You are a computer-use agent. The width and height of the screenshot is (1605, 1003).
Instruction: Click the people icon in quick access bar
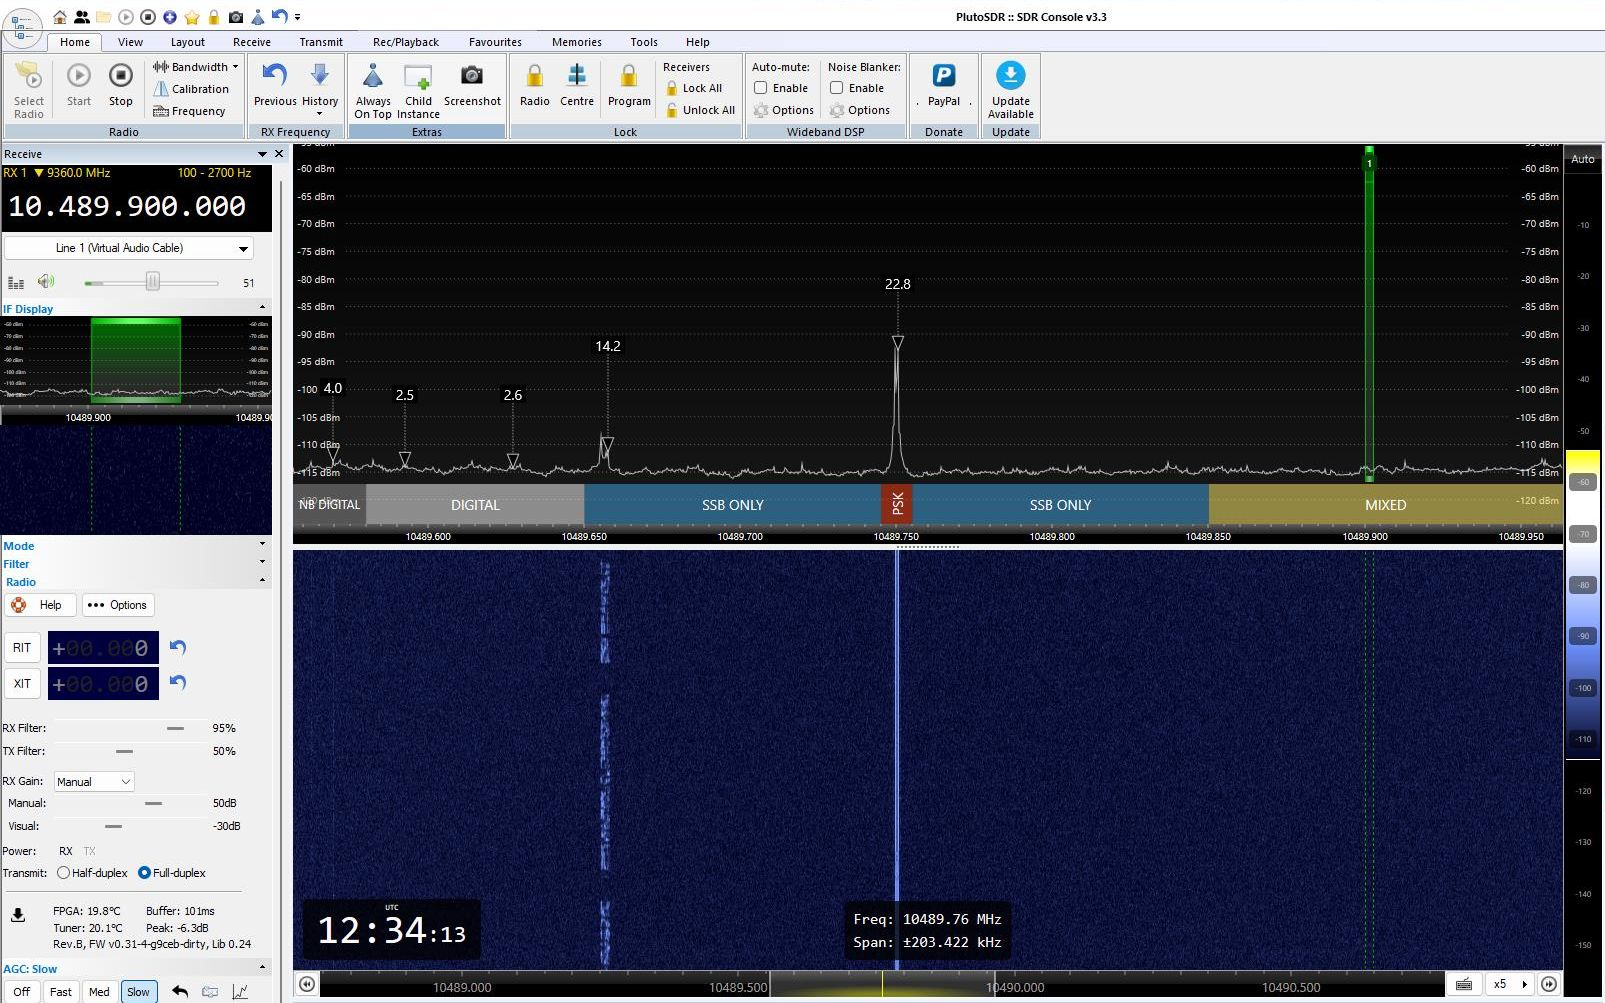pos(82,17)
